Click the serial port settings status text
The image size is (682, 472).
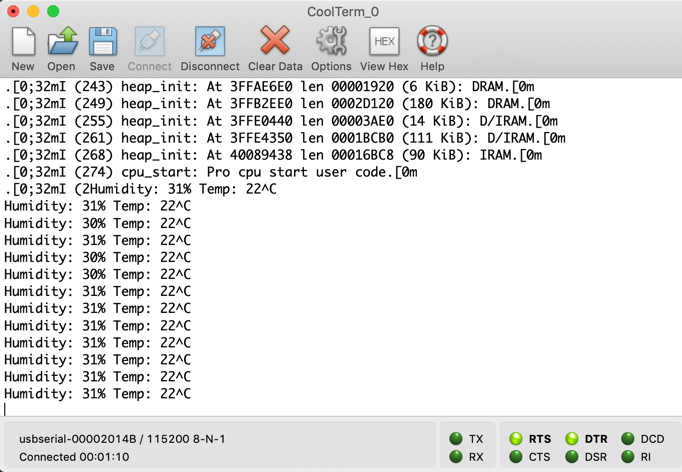122,439
